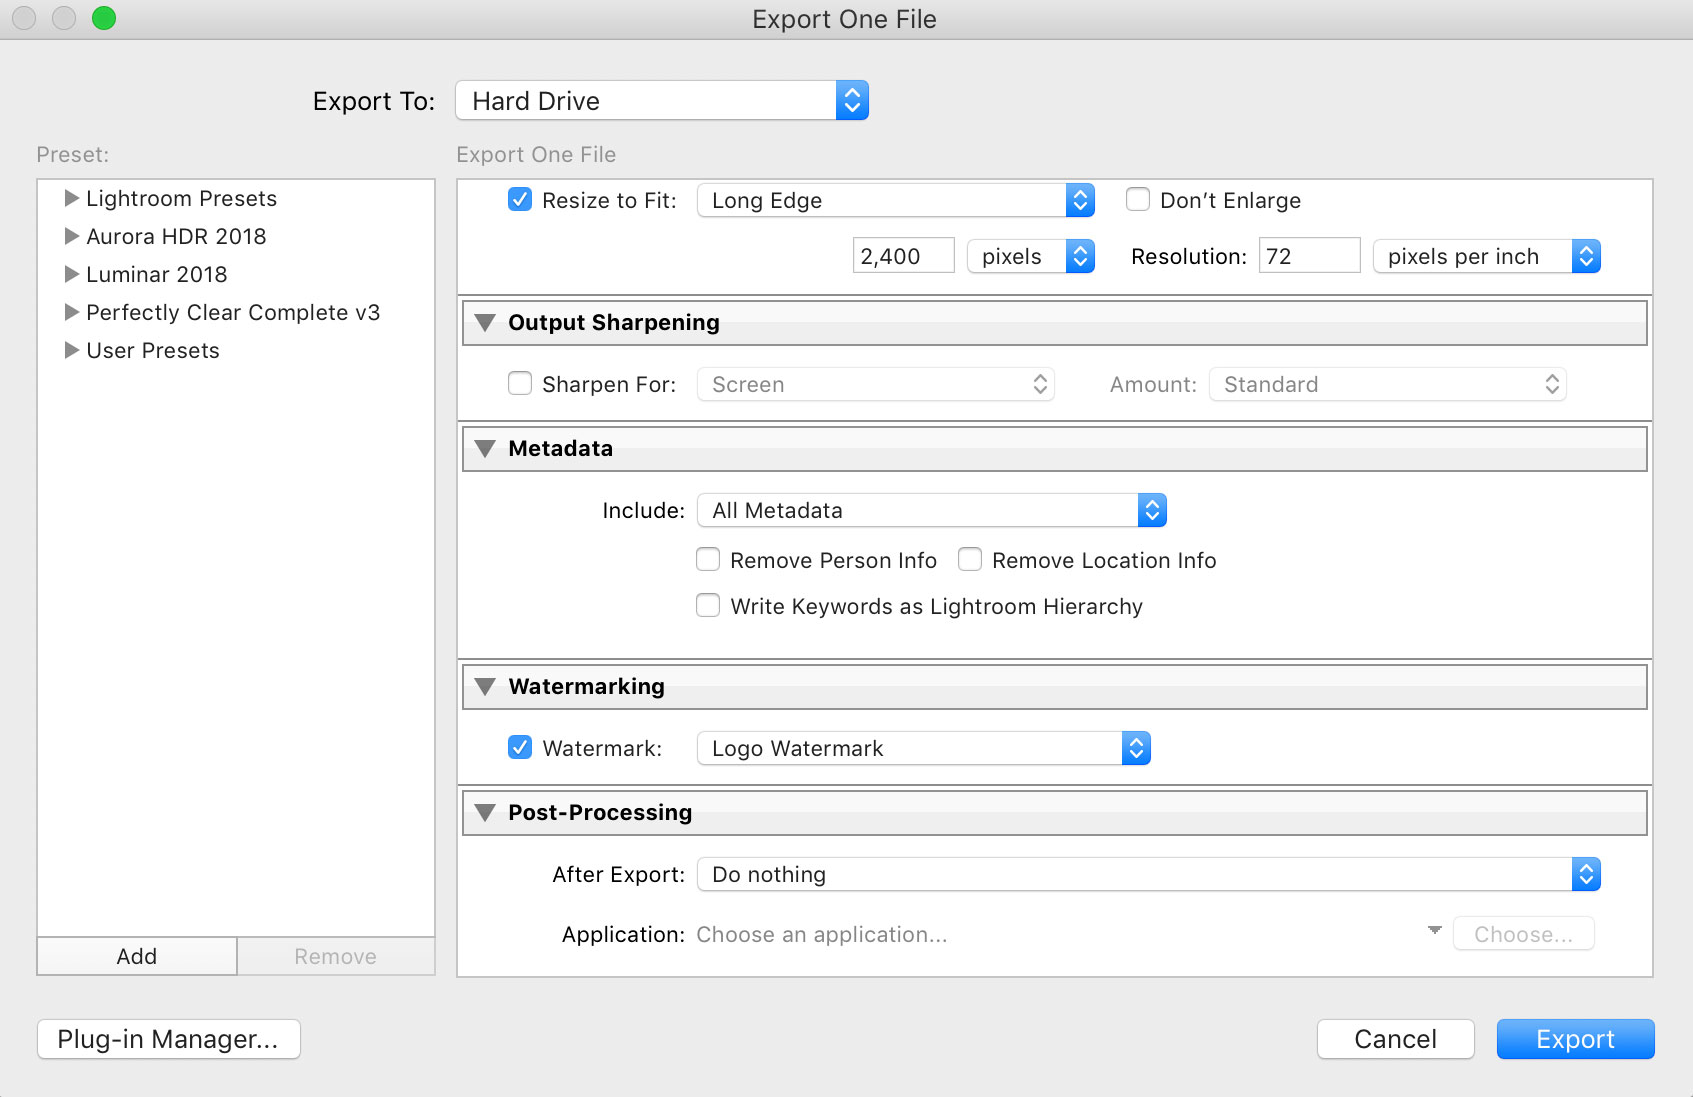Expand the Lightroom Presets folder
The width and height of the screenshot is (1693, 1097).
(x=71, y=198)
